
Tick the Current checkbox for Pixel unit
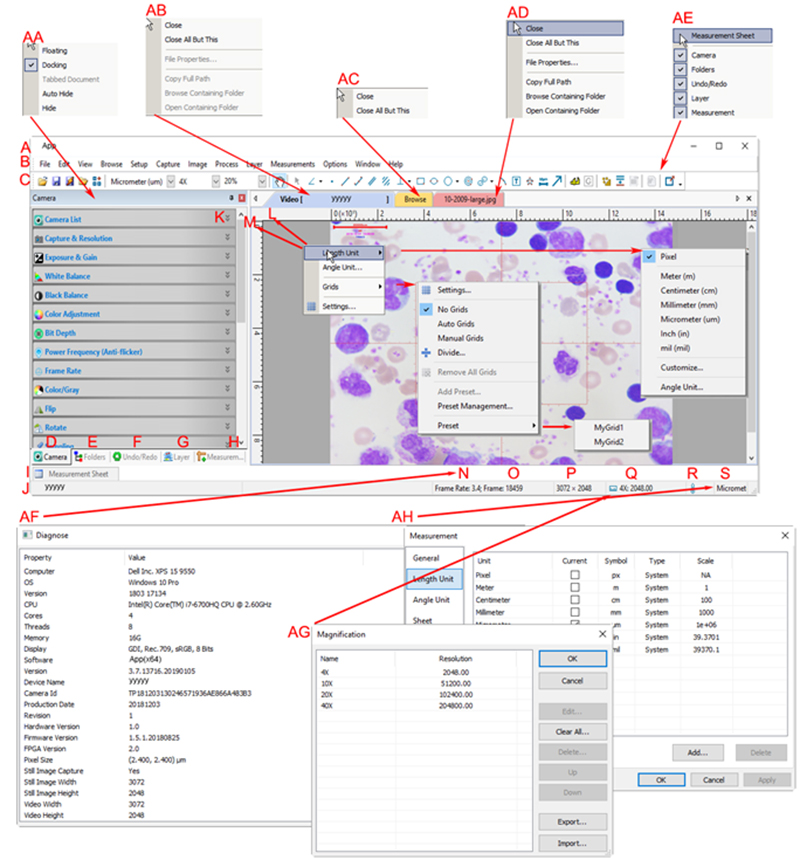(575, 576)
